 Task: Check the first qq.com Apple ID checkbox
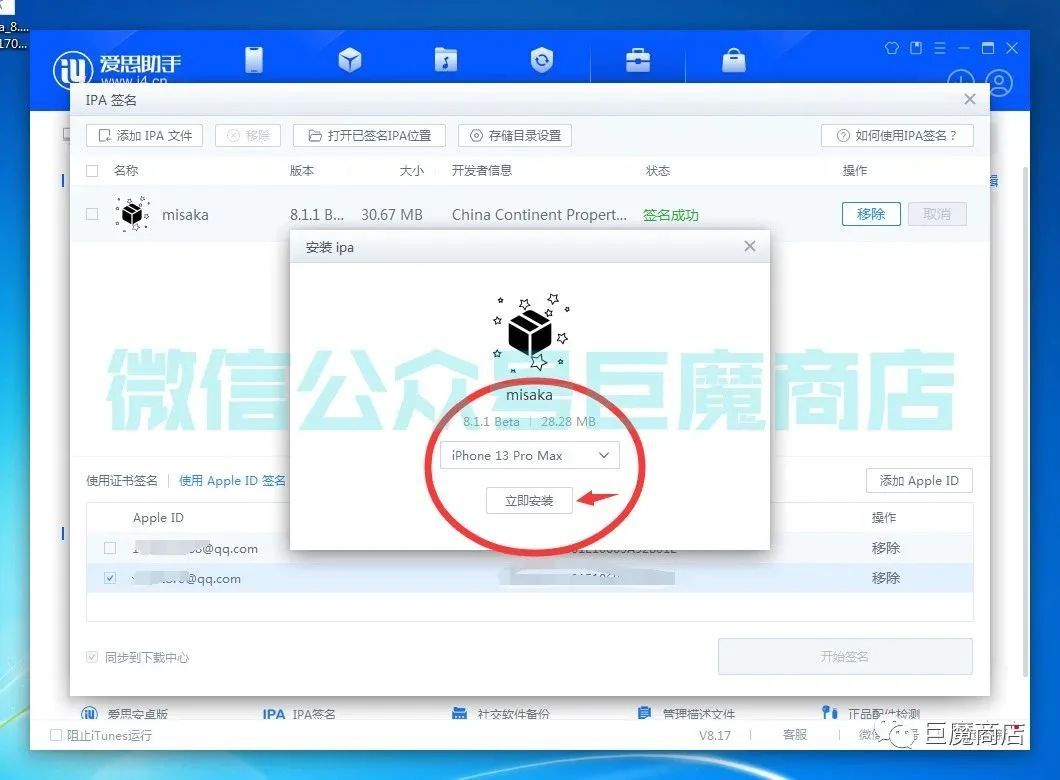[110, 548]
